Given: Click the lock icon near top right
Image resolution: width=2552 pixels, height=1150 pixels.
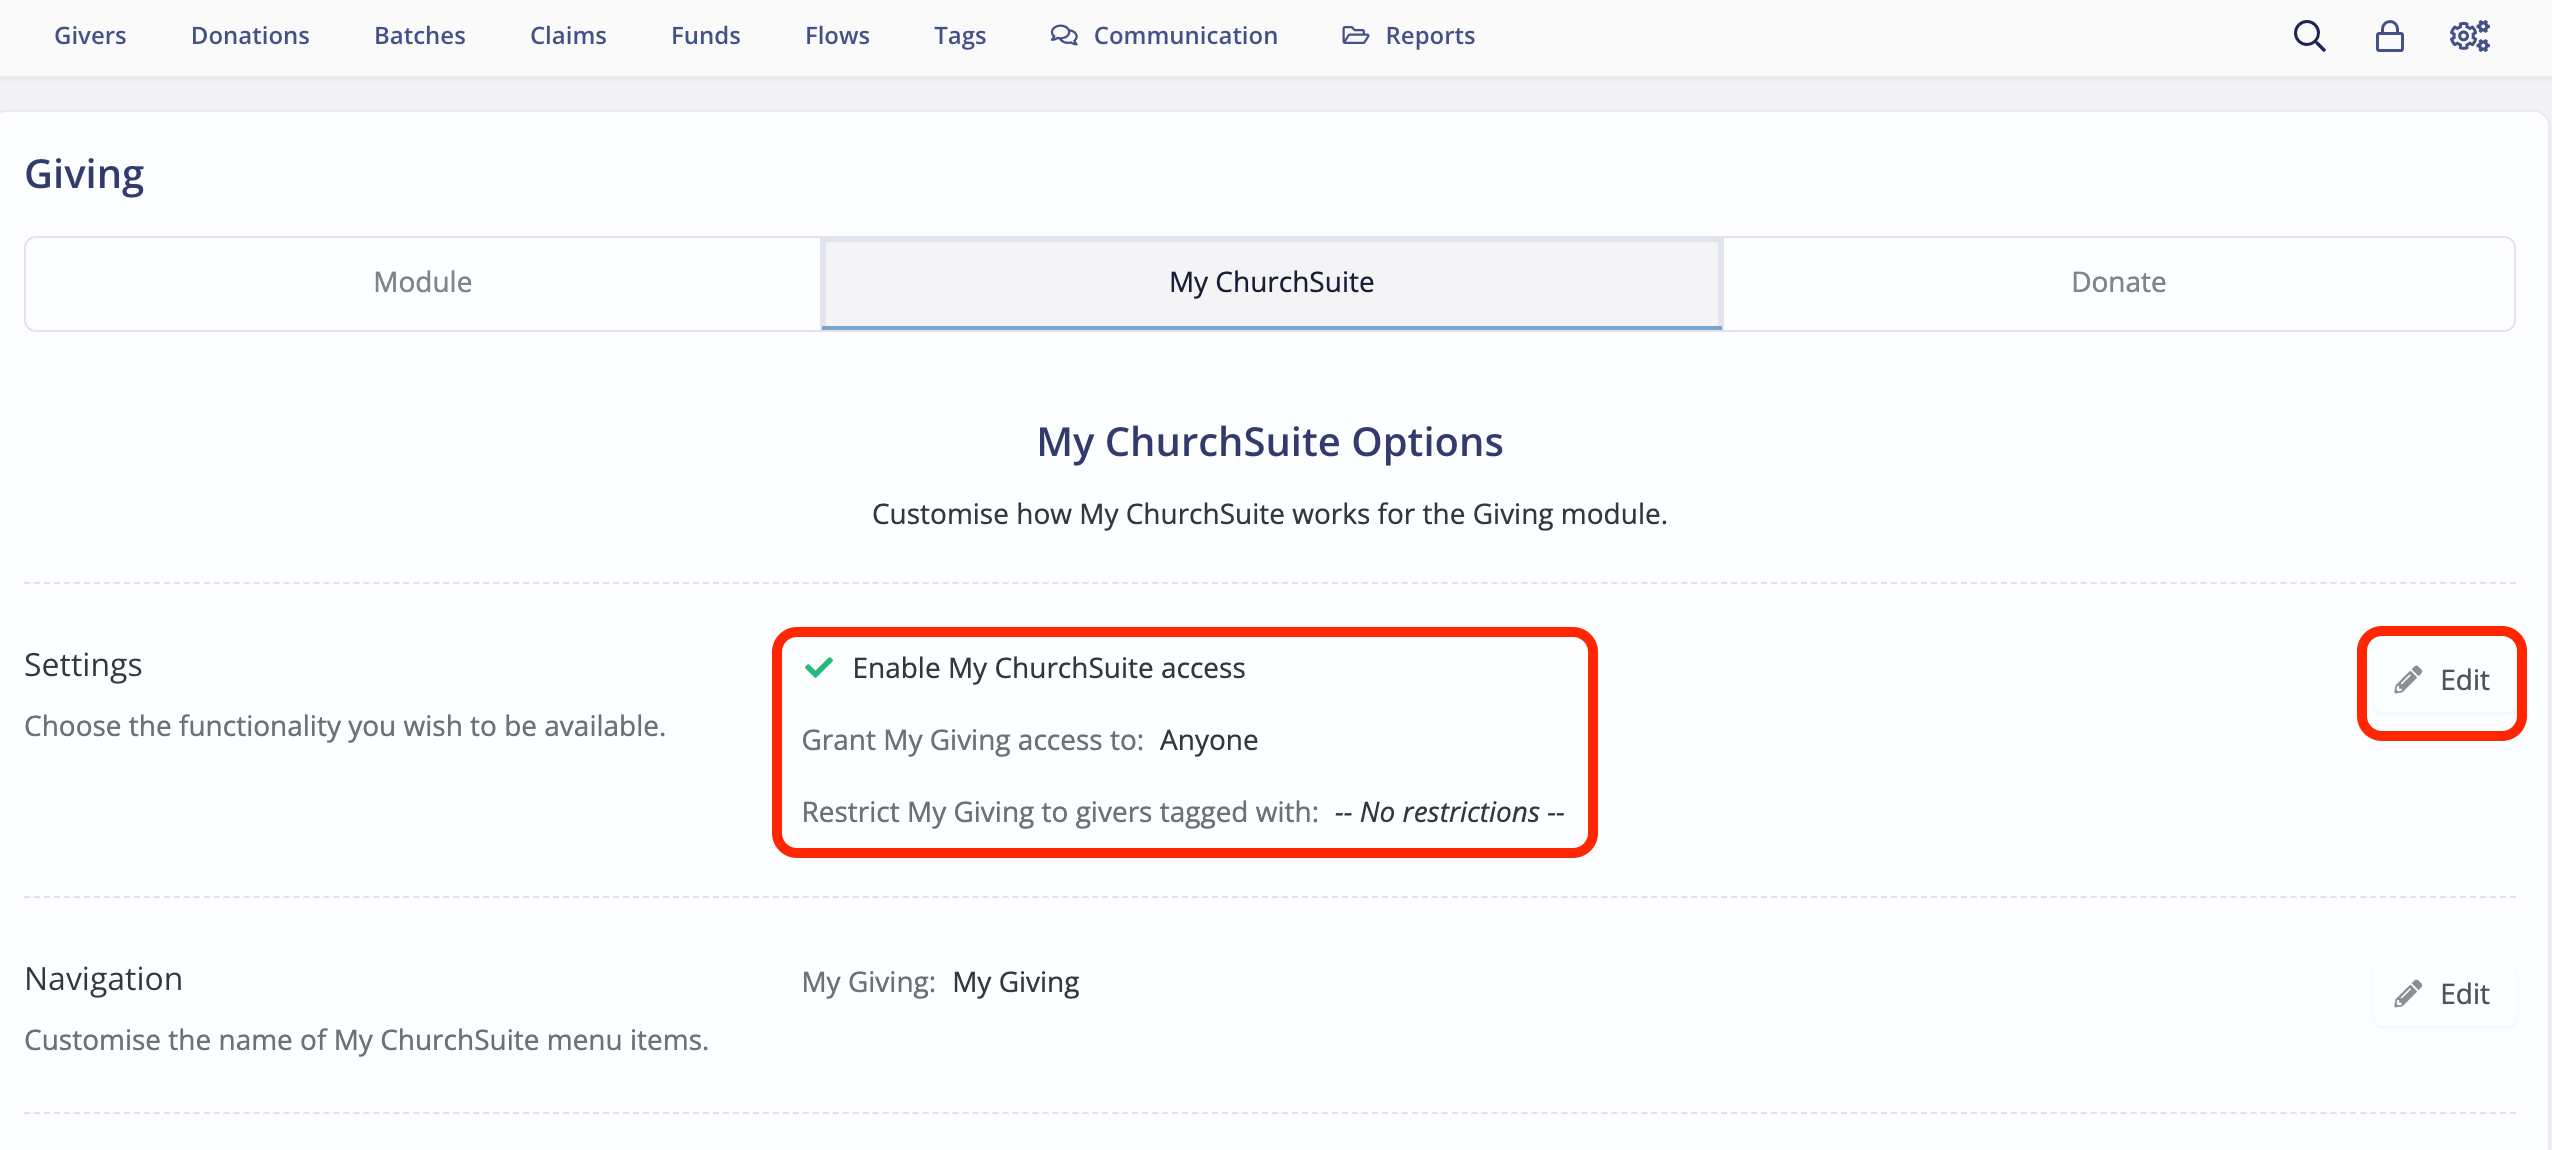Looking at the screenshot, I should pos(2389,35).
